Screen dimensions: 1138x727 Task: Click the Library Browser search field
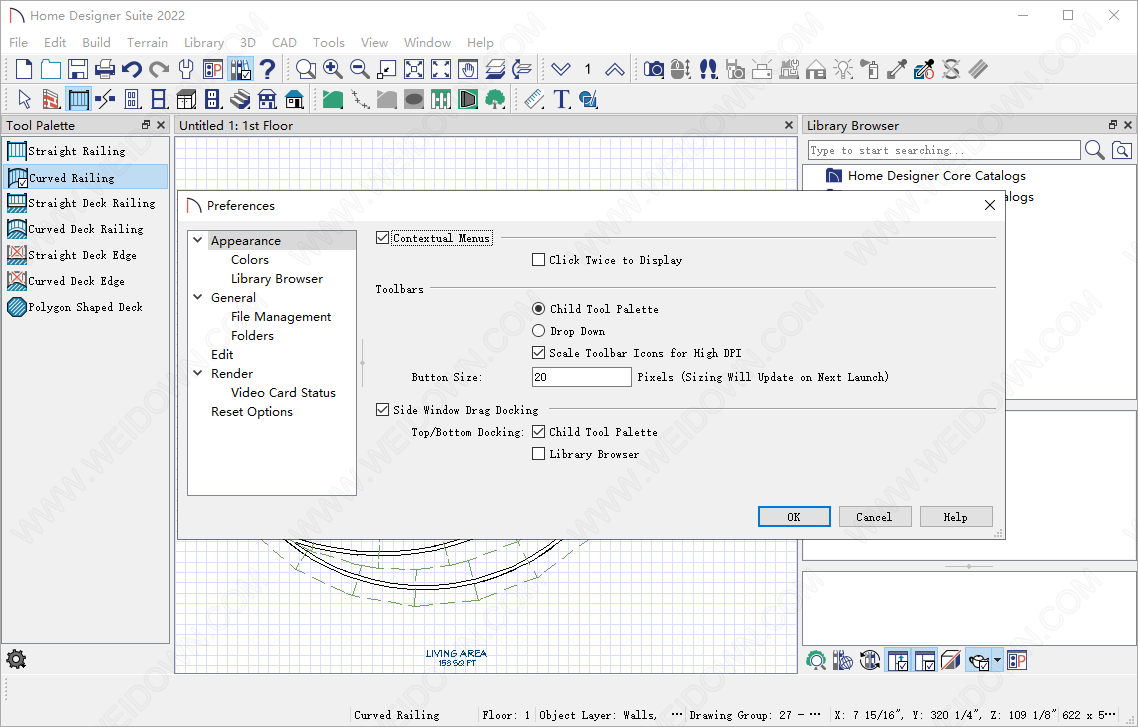pos(944,150)
